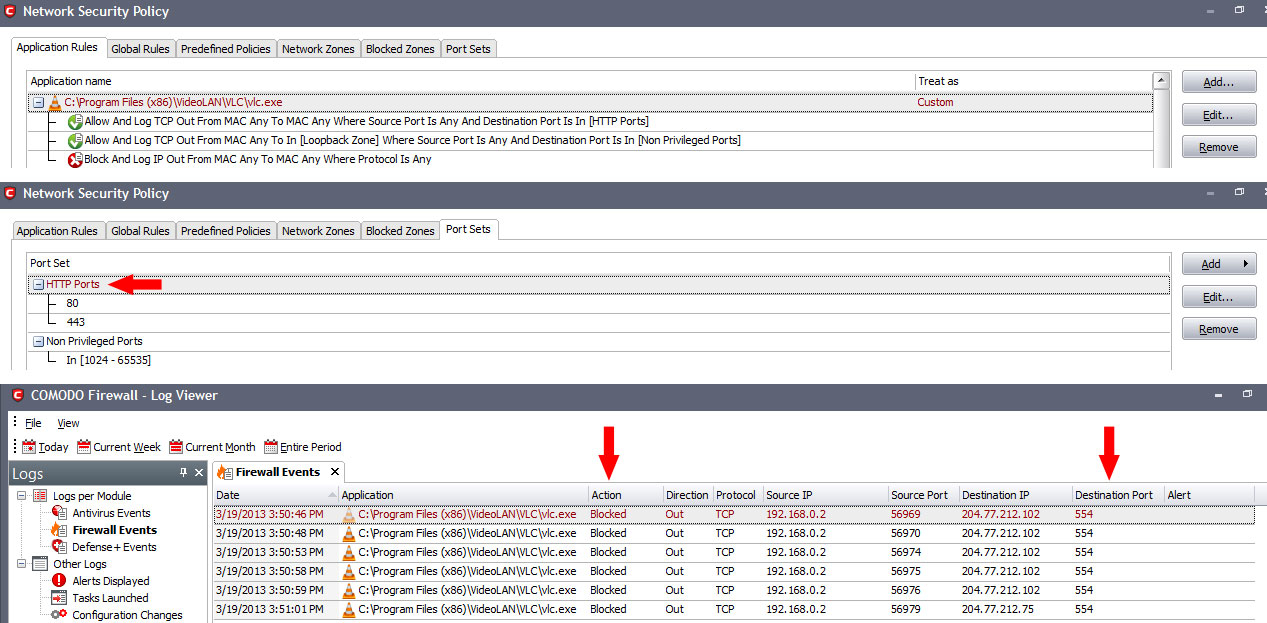1267x623 pixels.
Task: Switch to Application Rules tab above the Port Set list
Action: pos(57,231)
